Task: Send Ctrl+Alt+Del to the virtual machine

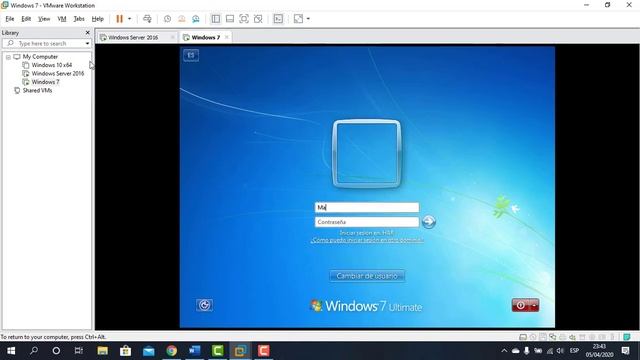Action: [x=147, y=19]
